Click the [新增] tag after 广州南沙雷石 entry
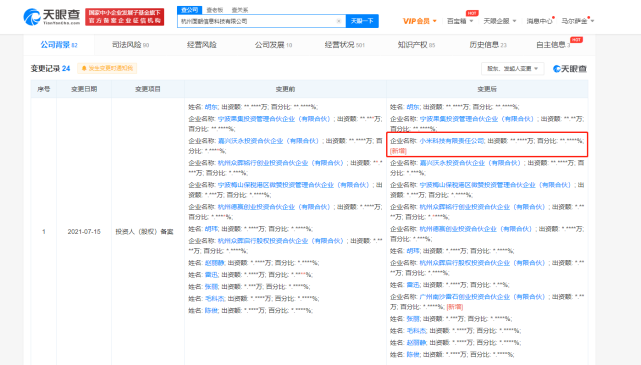The image size is (641, 365). pos(455,307)
